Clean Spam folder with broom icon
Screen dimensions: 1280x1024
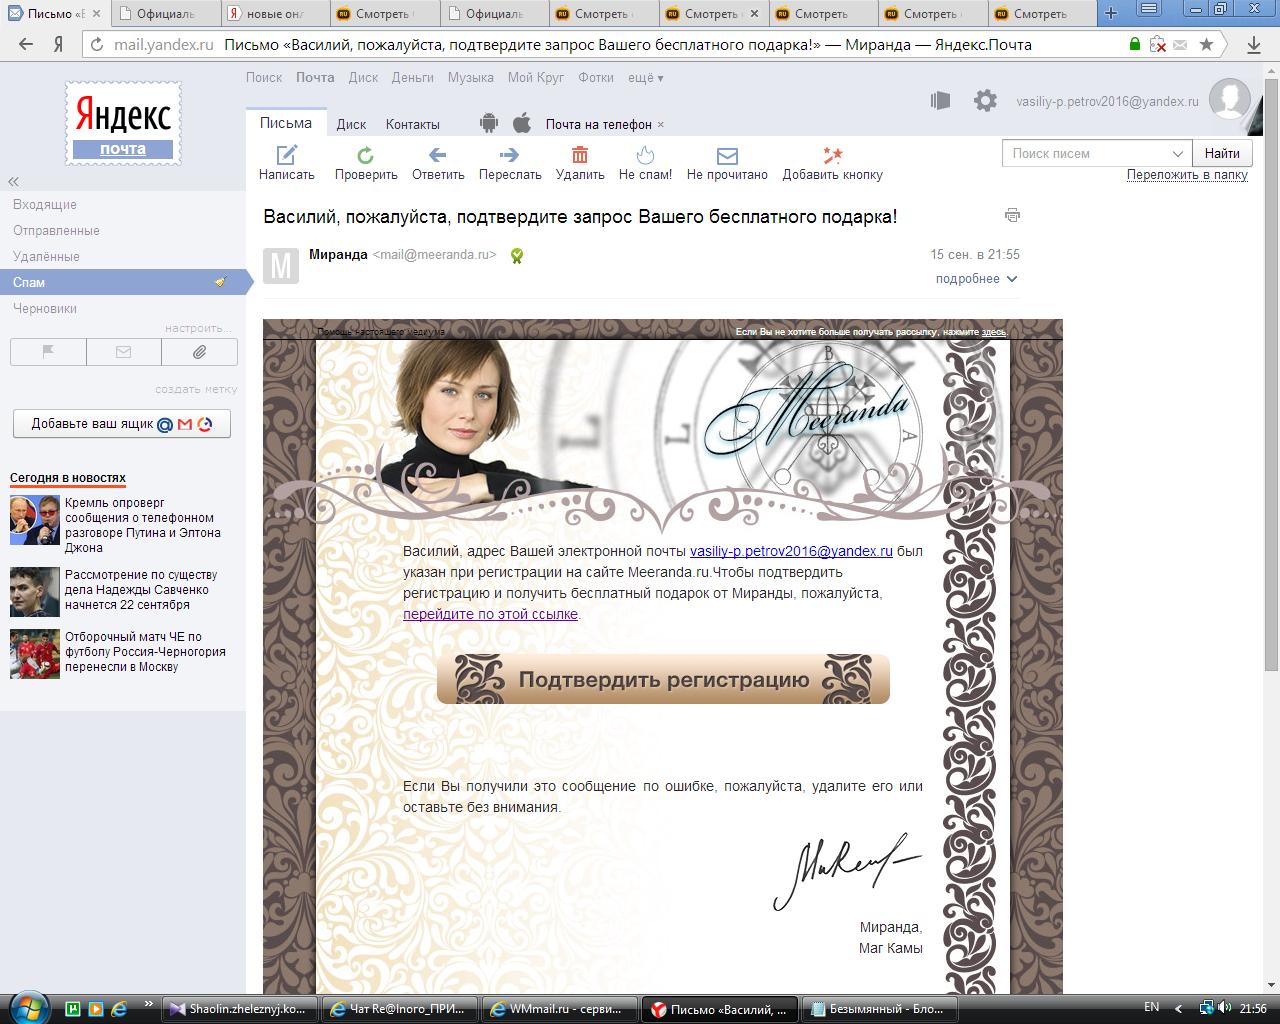coord(220,282)
